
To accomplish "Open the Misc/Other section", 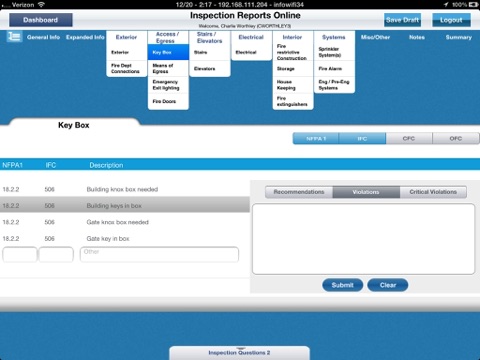I will (x=375, y=37).
